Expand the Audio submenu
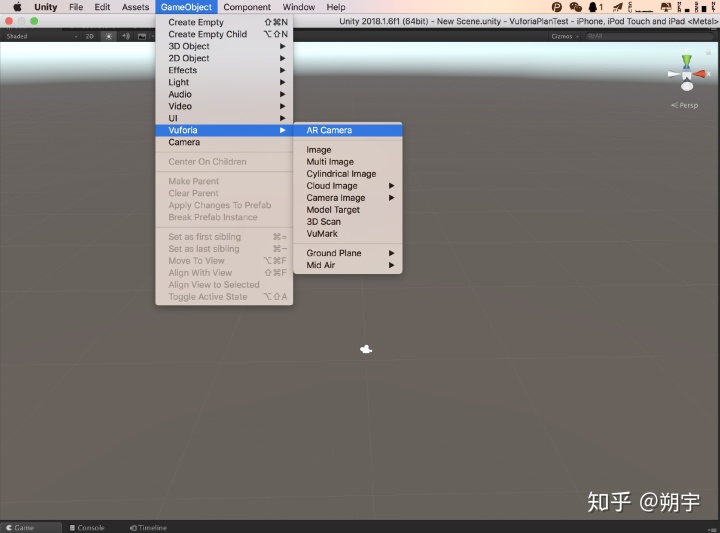The image size is (720, 533). point(224,94)
